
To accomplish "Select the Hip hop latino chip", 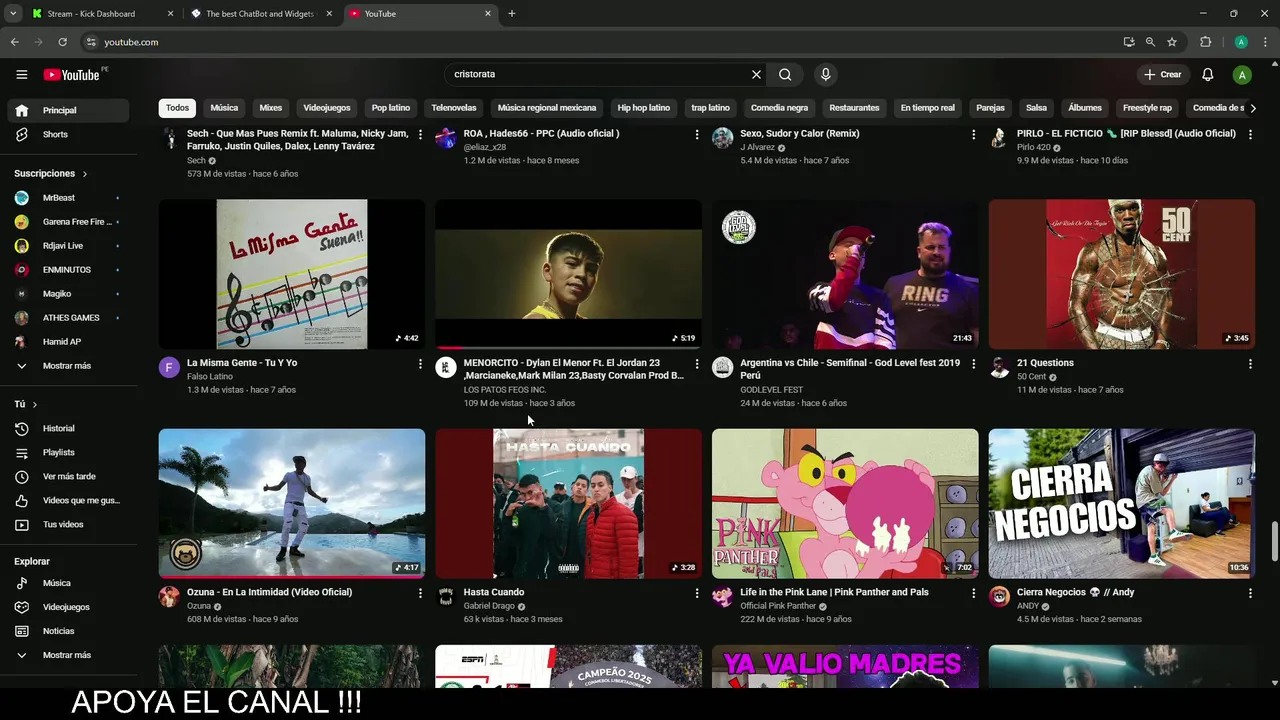I will tap(644, 108).
